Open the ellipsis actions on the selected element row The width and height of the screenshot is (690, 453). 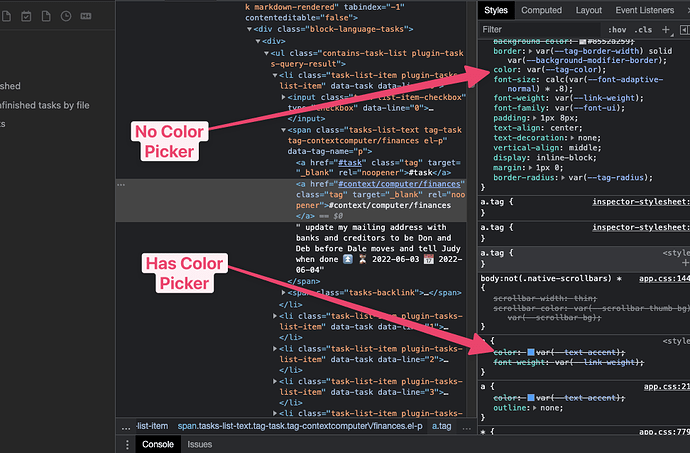[121, 184]
